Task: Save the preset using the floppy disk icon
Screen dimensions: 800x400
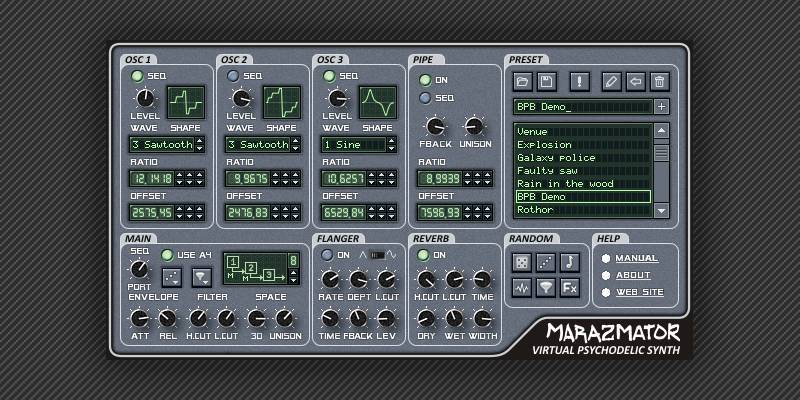Action: (546, 81)
